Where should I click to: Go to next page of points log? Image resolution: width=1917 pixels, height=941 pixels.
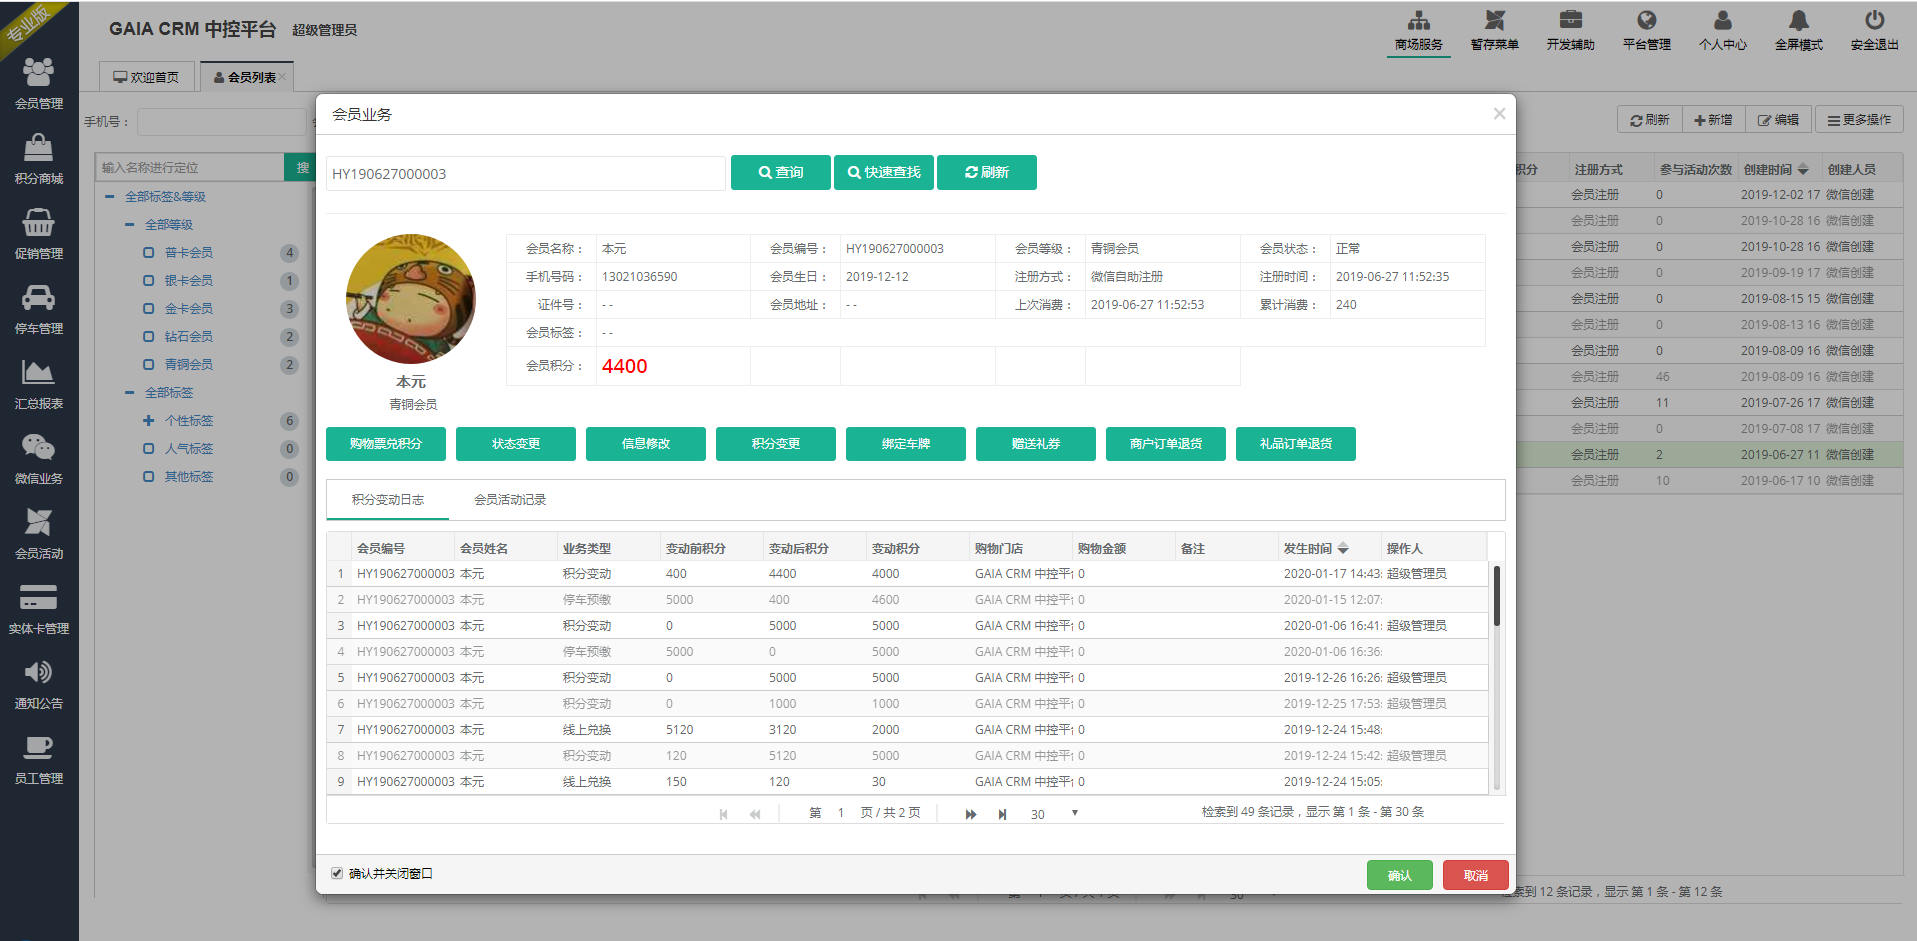pos(970,814)
